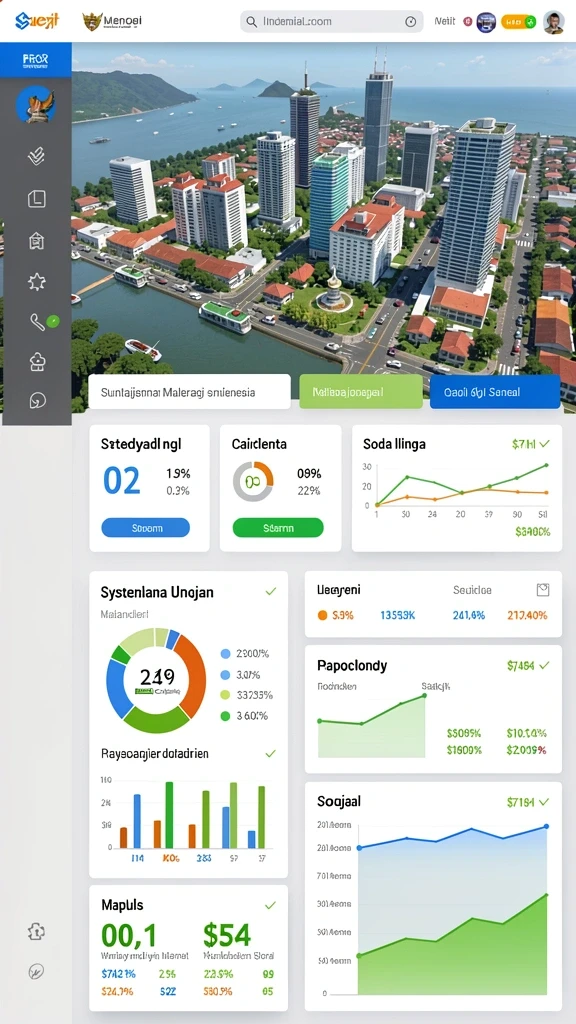Toggle the checkmark on Systenlana Unojan card

pos(270,591)
